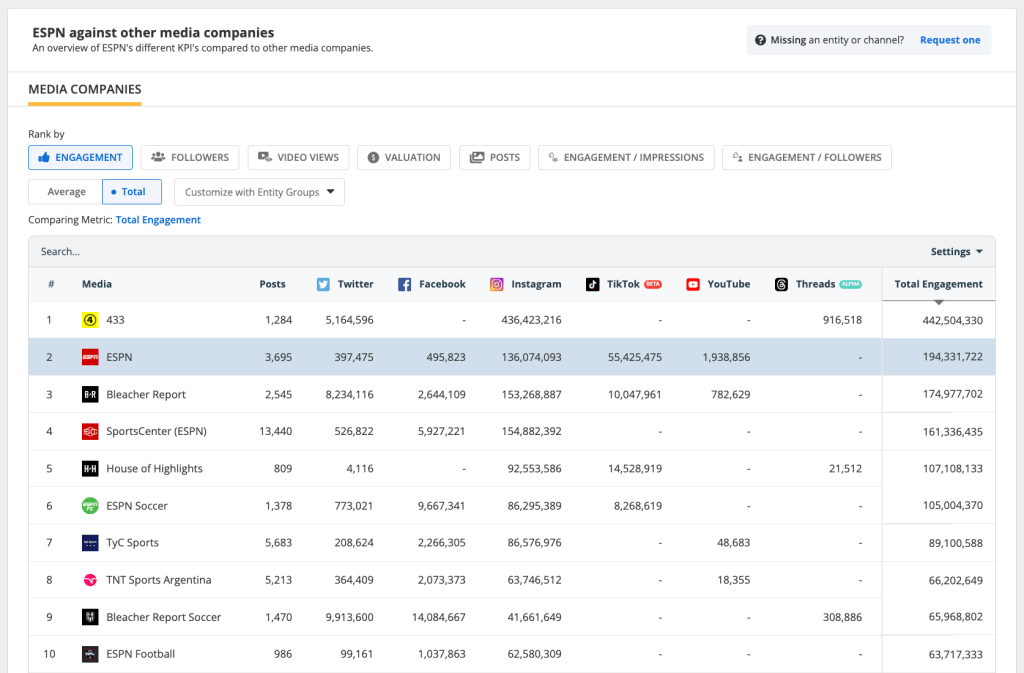The height and width of the screenshot is (673, 1024).
Task: Click the House of Highlights logo icon
Action: coord(90,469)
